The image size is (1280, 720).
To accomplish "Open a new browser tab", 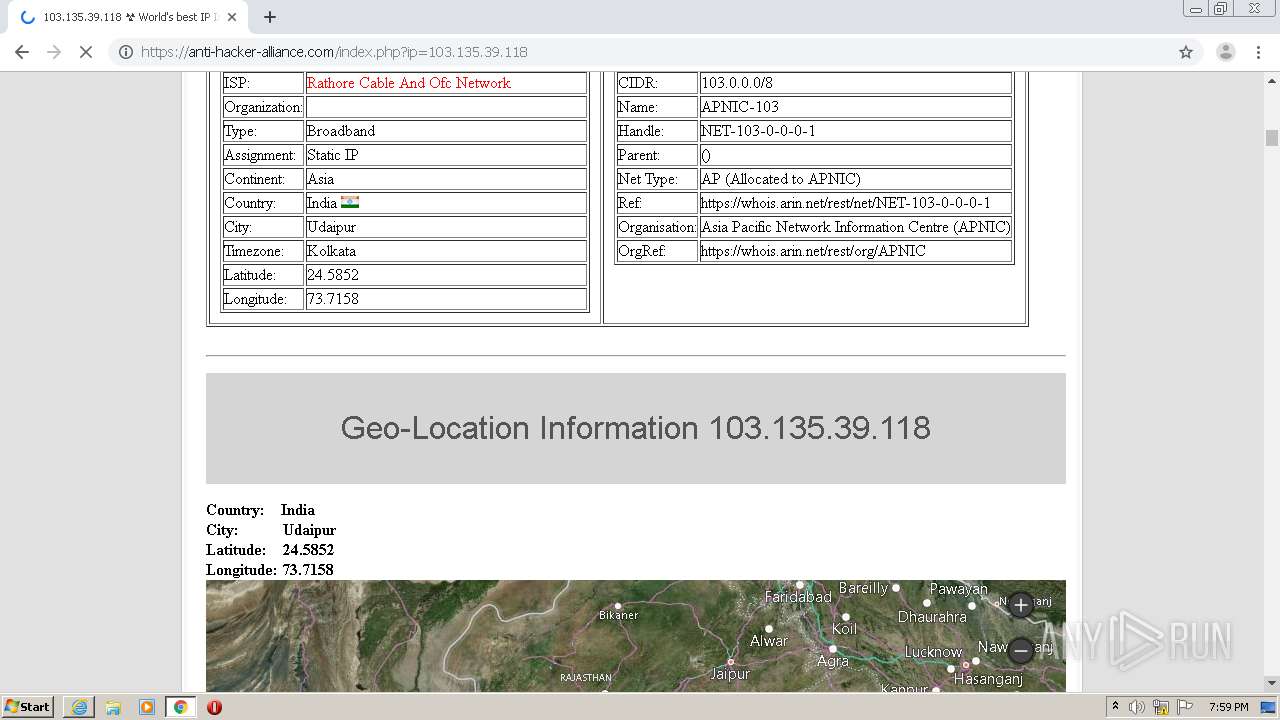I will 270,17.
